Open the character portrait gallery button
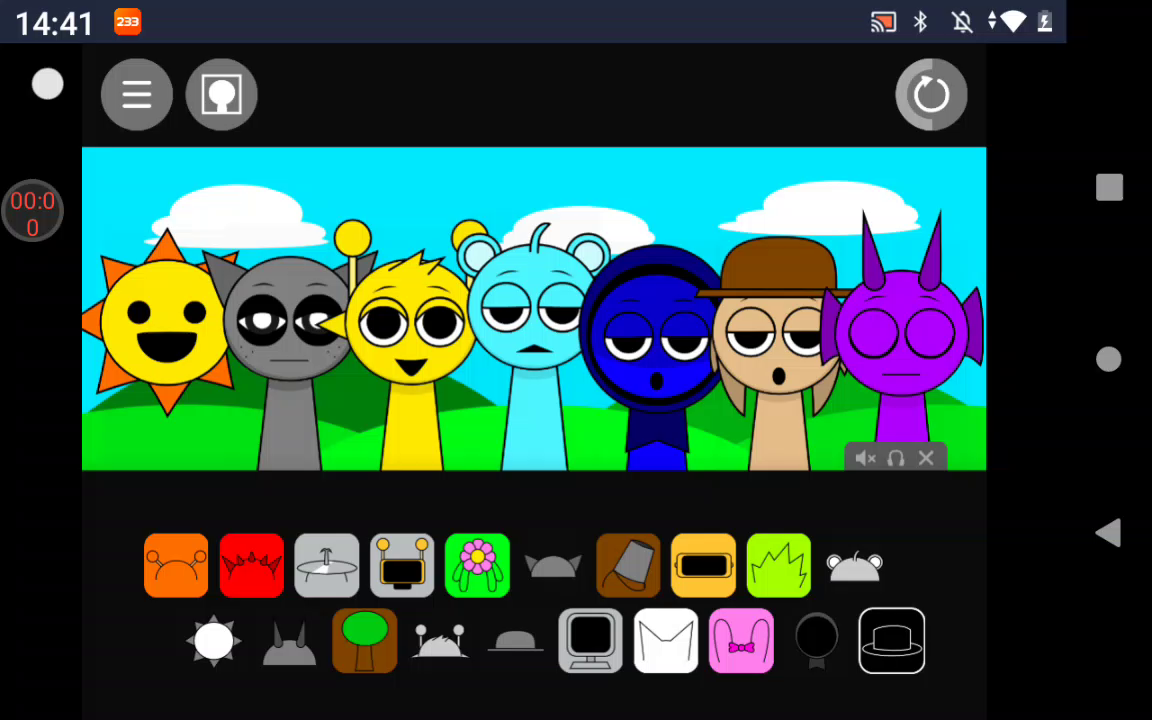Screen dimensions: 1152x720 pyautogui.click(x=221, y=95)
